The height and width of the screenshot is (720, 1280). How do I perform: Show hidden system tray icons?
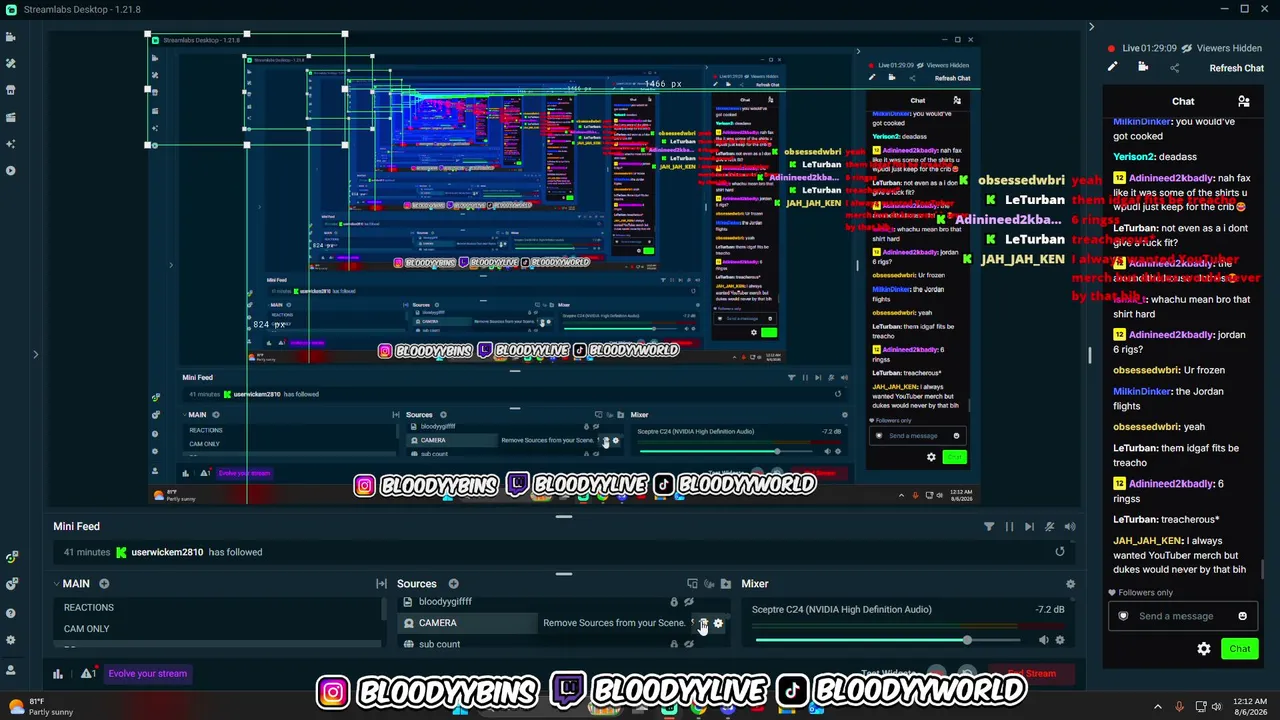[x=1158, y=706]
